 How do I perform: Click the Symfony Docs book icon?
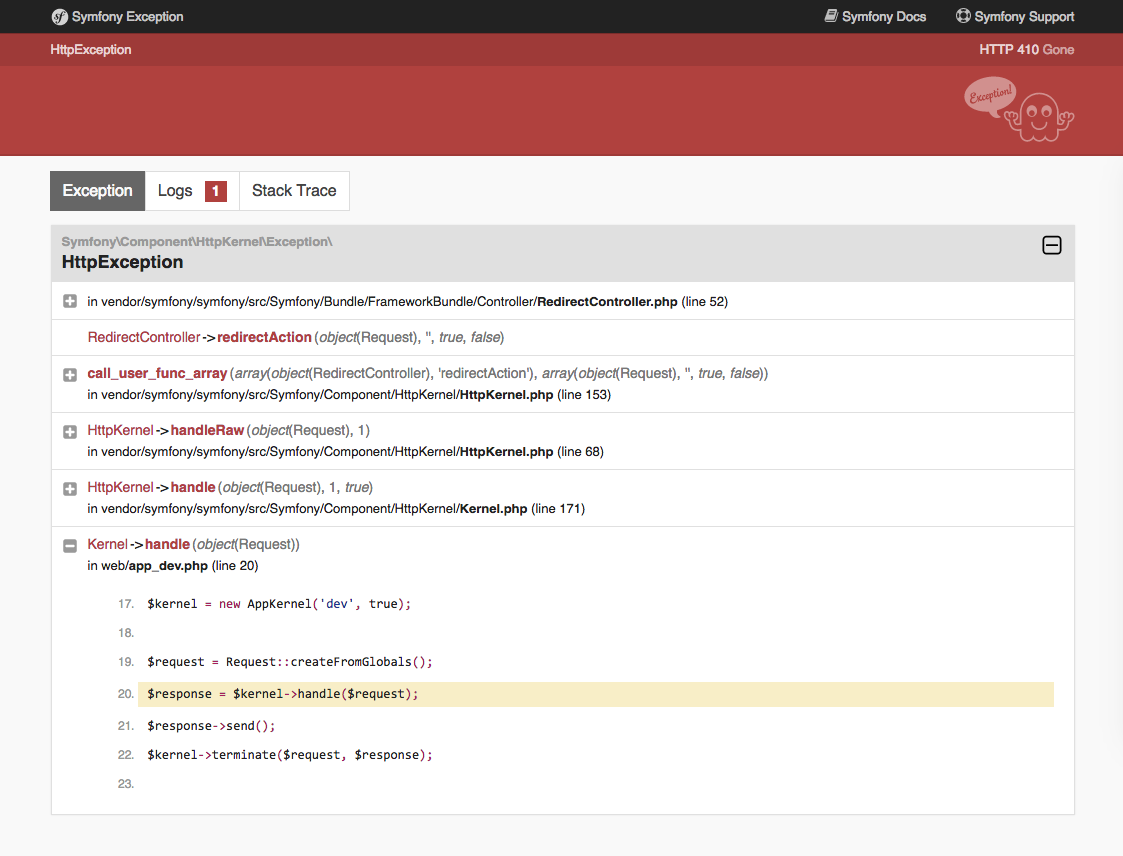pyautogui.click(x=831, y=16)
